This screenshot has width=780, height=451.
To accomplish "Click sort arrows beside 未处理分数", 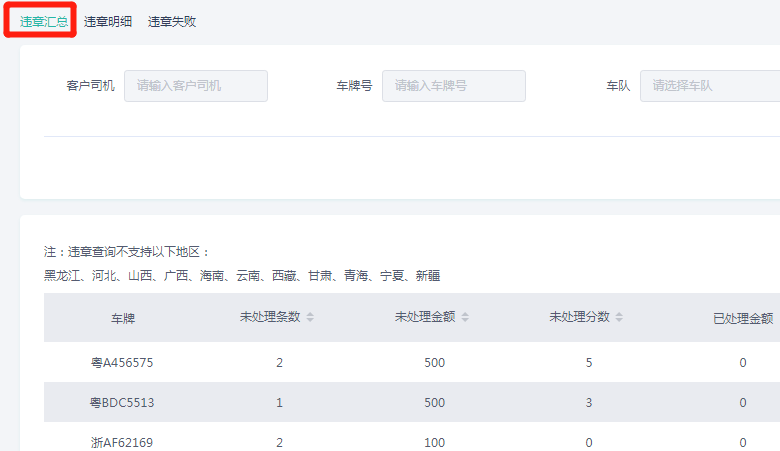I will 619,317.
